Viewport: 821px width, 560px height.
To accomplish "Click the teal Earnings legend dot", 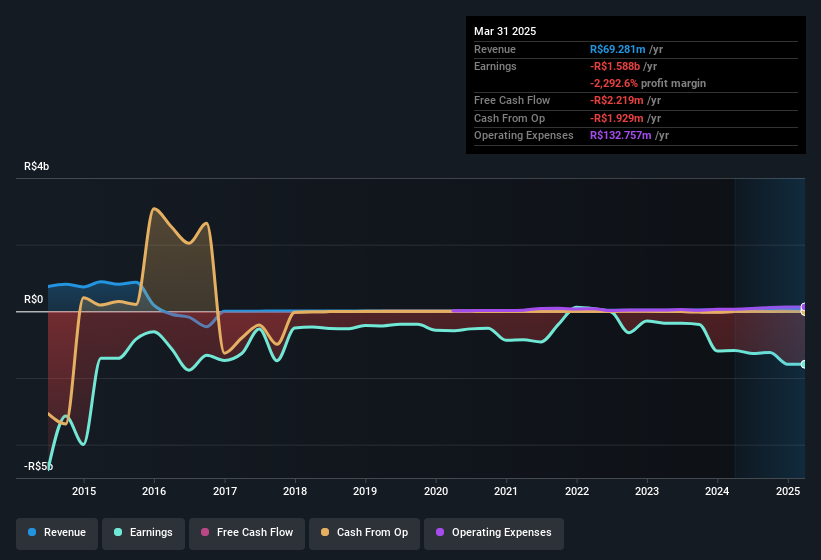I will click(118, 532).
